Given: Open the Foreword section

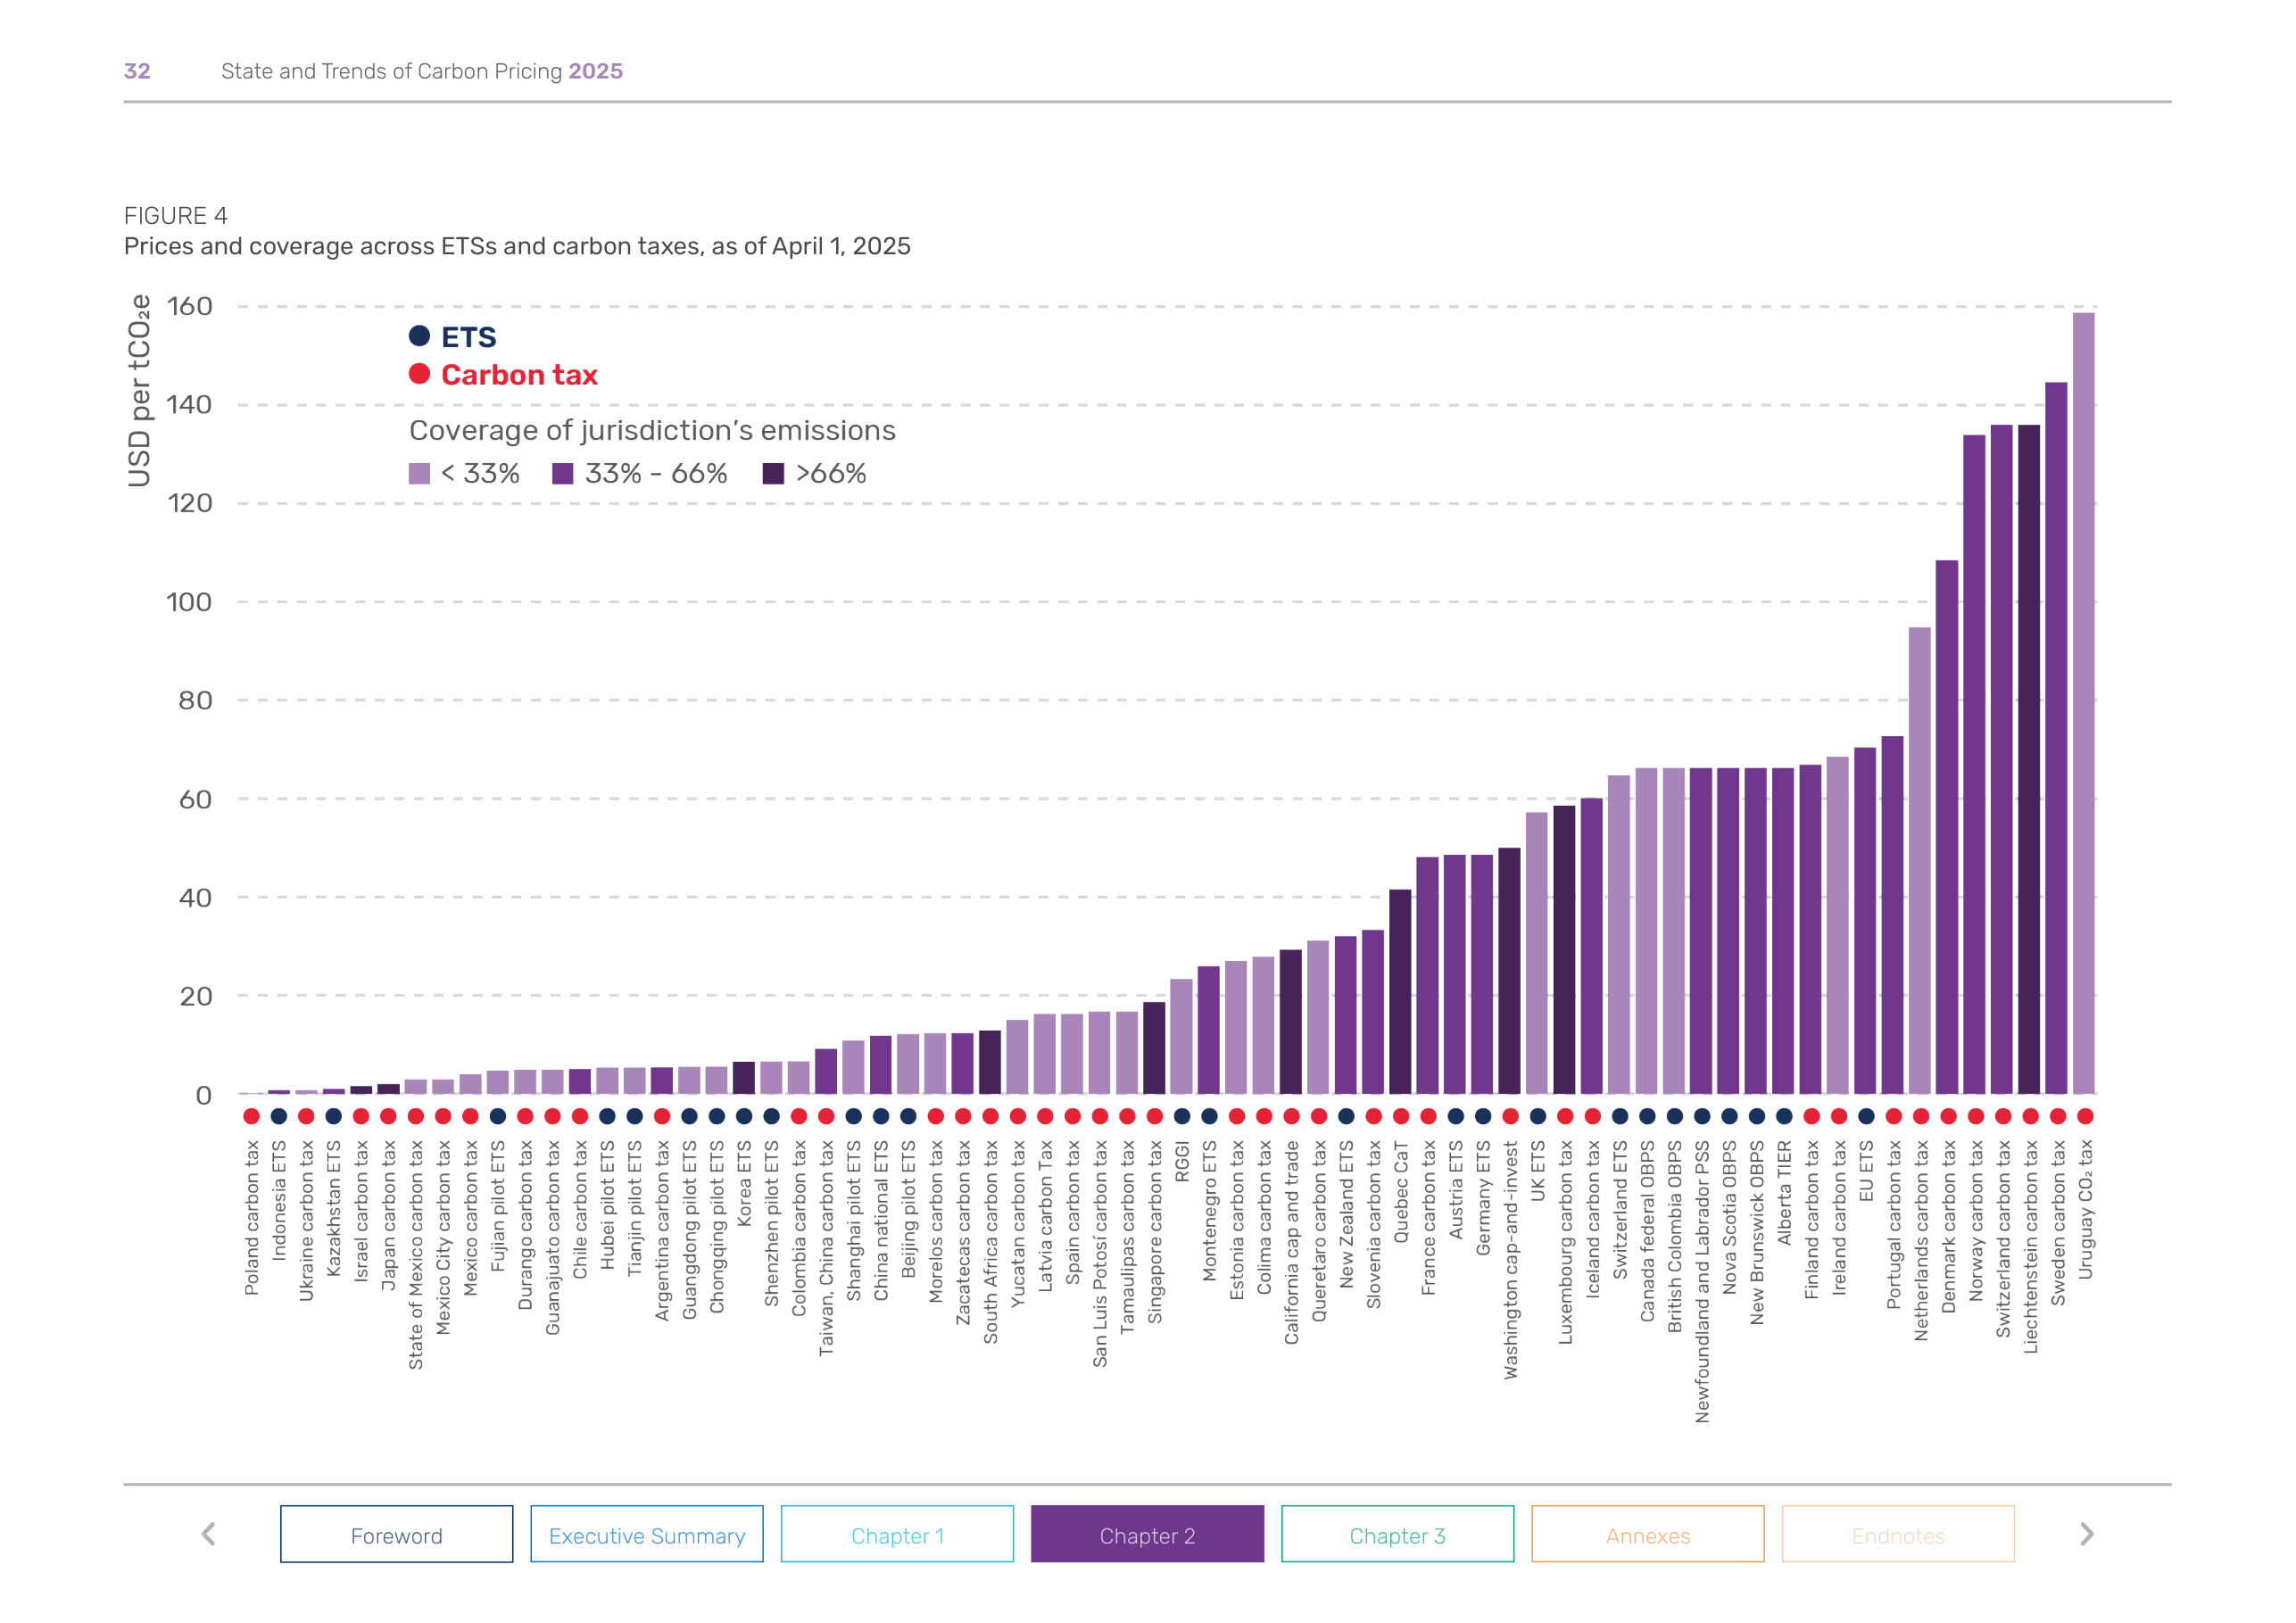Looking at the screenshot, I should pos(396,1535).
